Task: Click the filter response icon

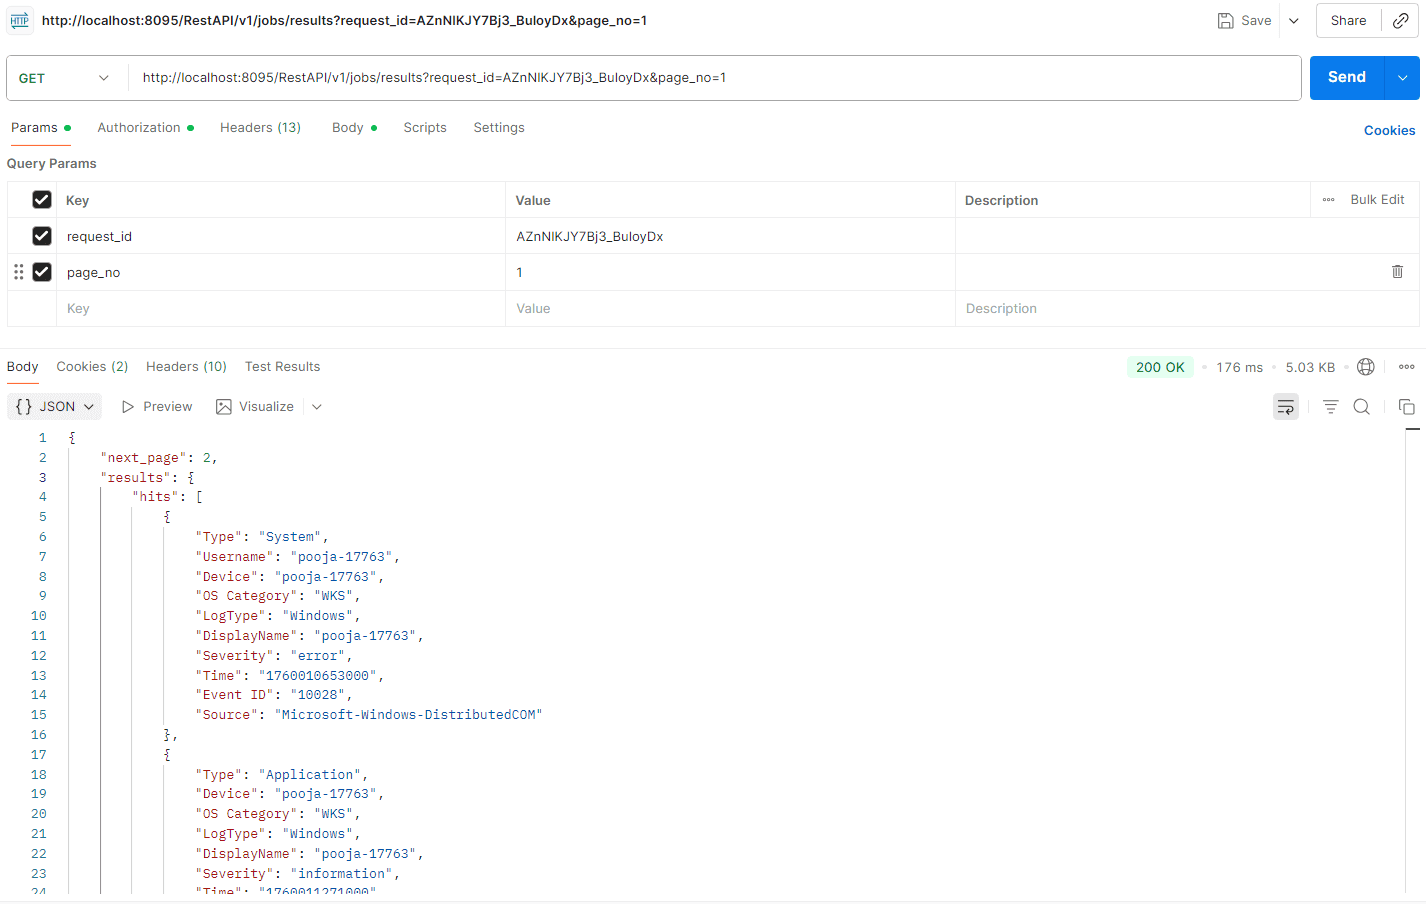Action: point(1330,406)
